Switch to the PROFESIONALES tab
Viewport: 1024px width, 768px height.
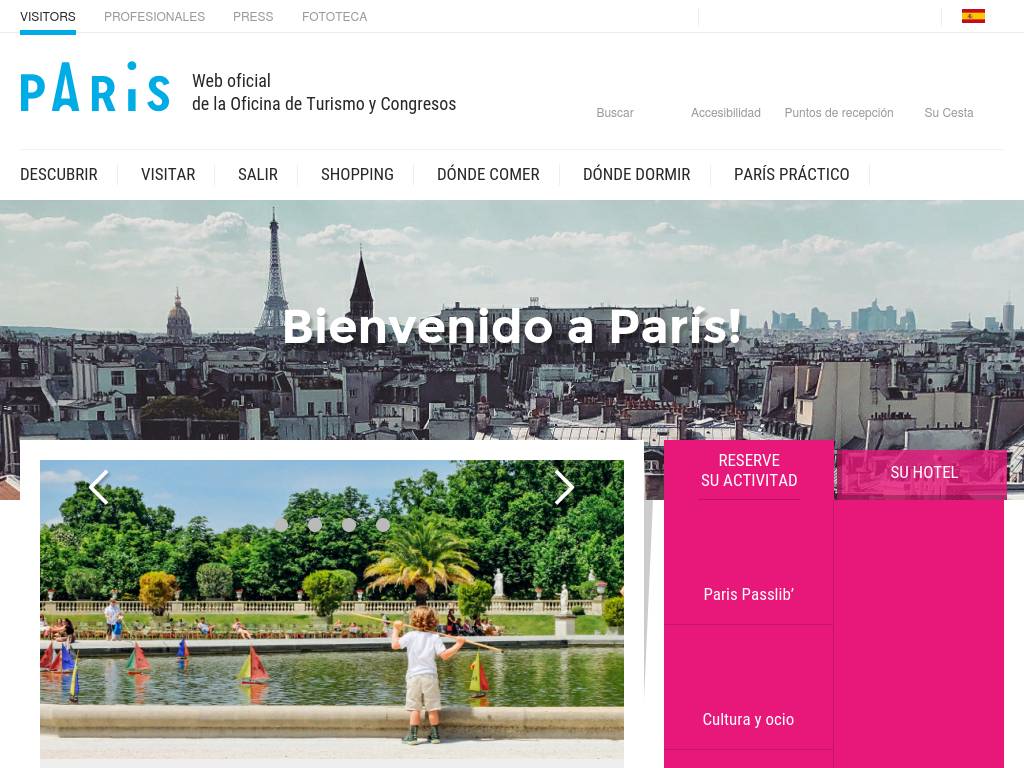tap(154, 17)
